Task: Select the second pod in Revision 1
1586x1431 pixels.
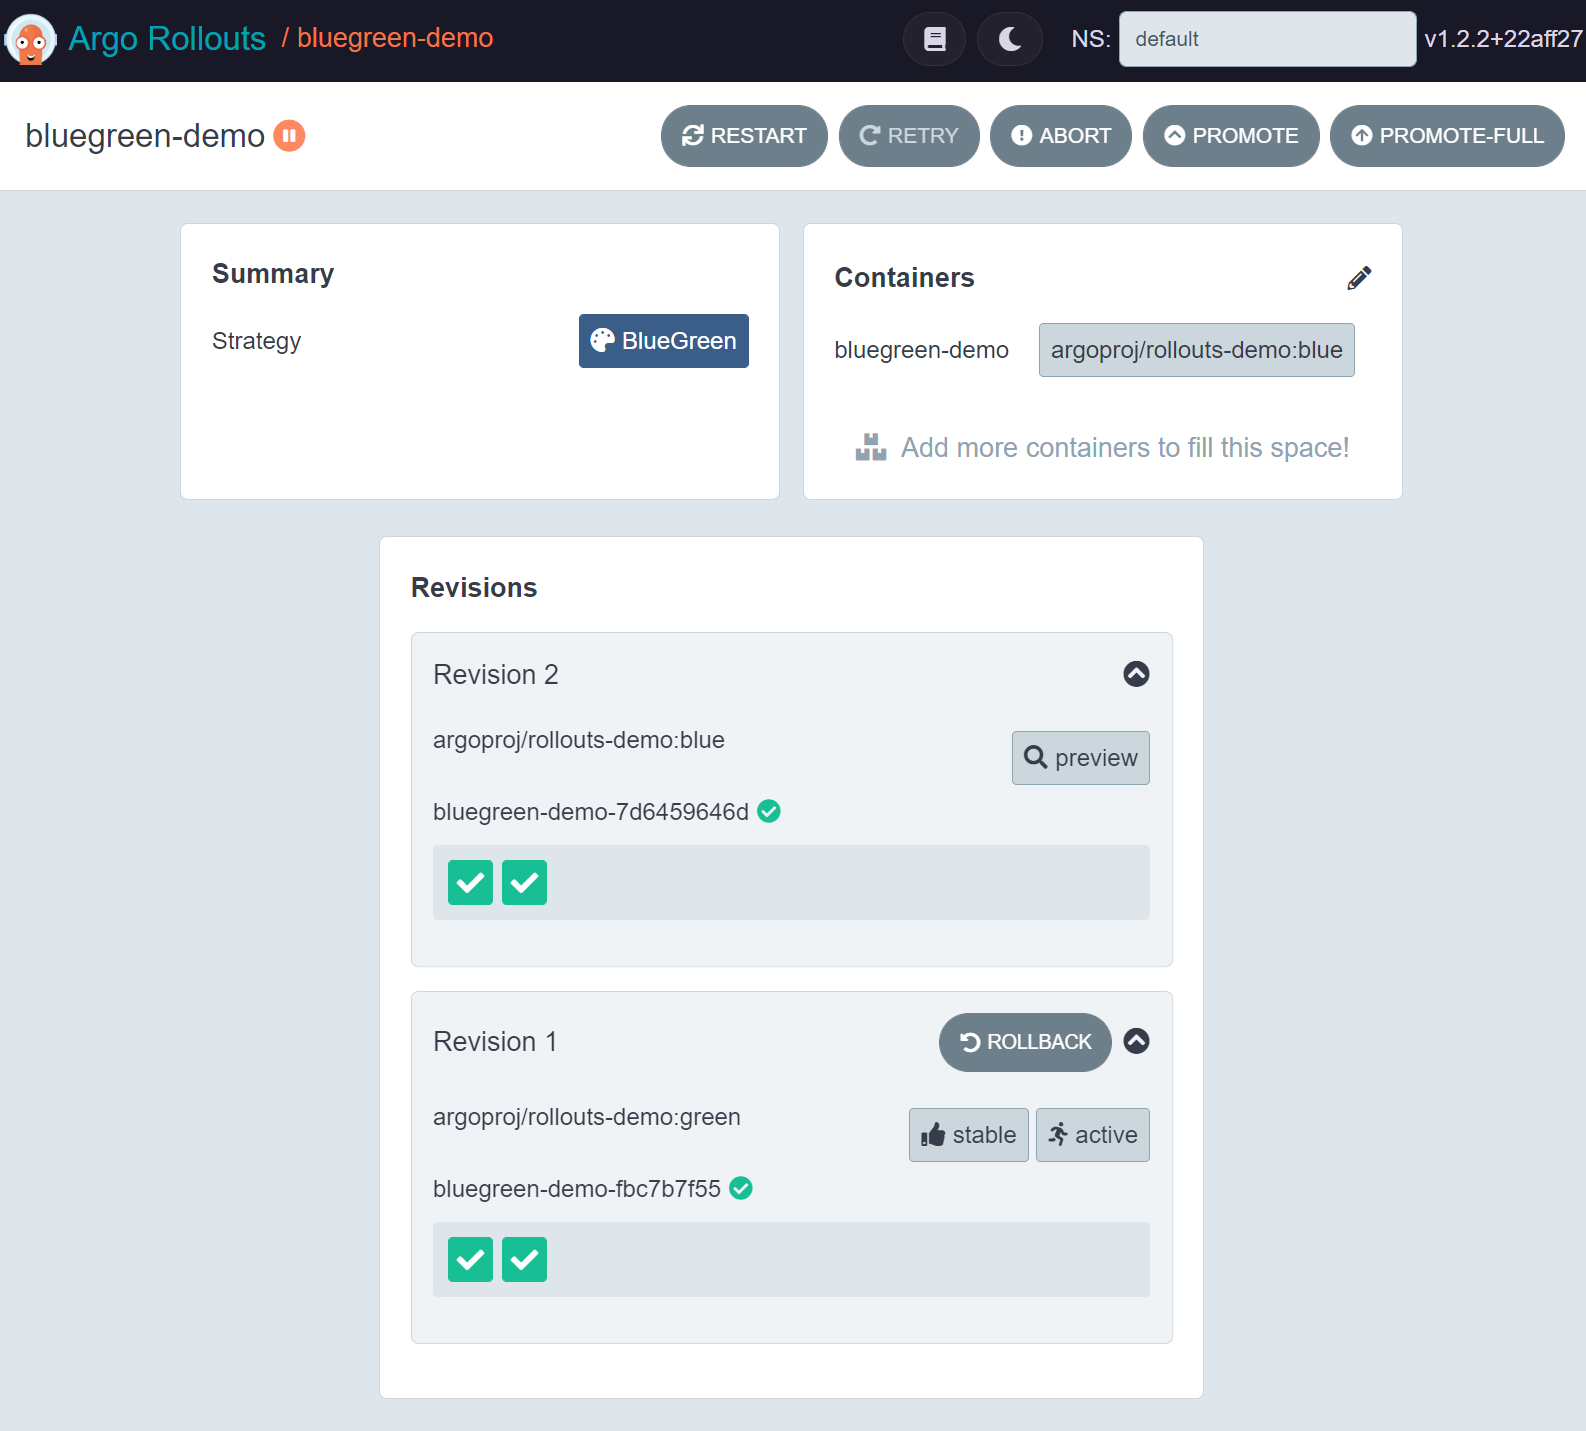Action: point(524,1259)
